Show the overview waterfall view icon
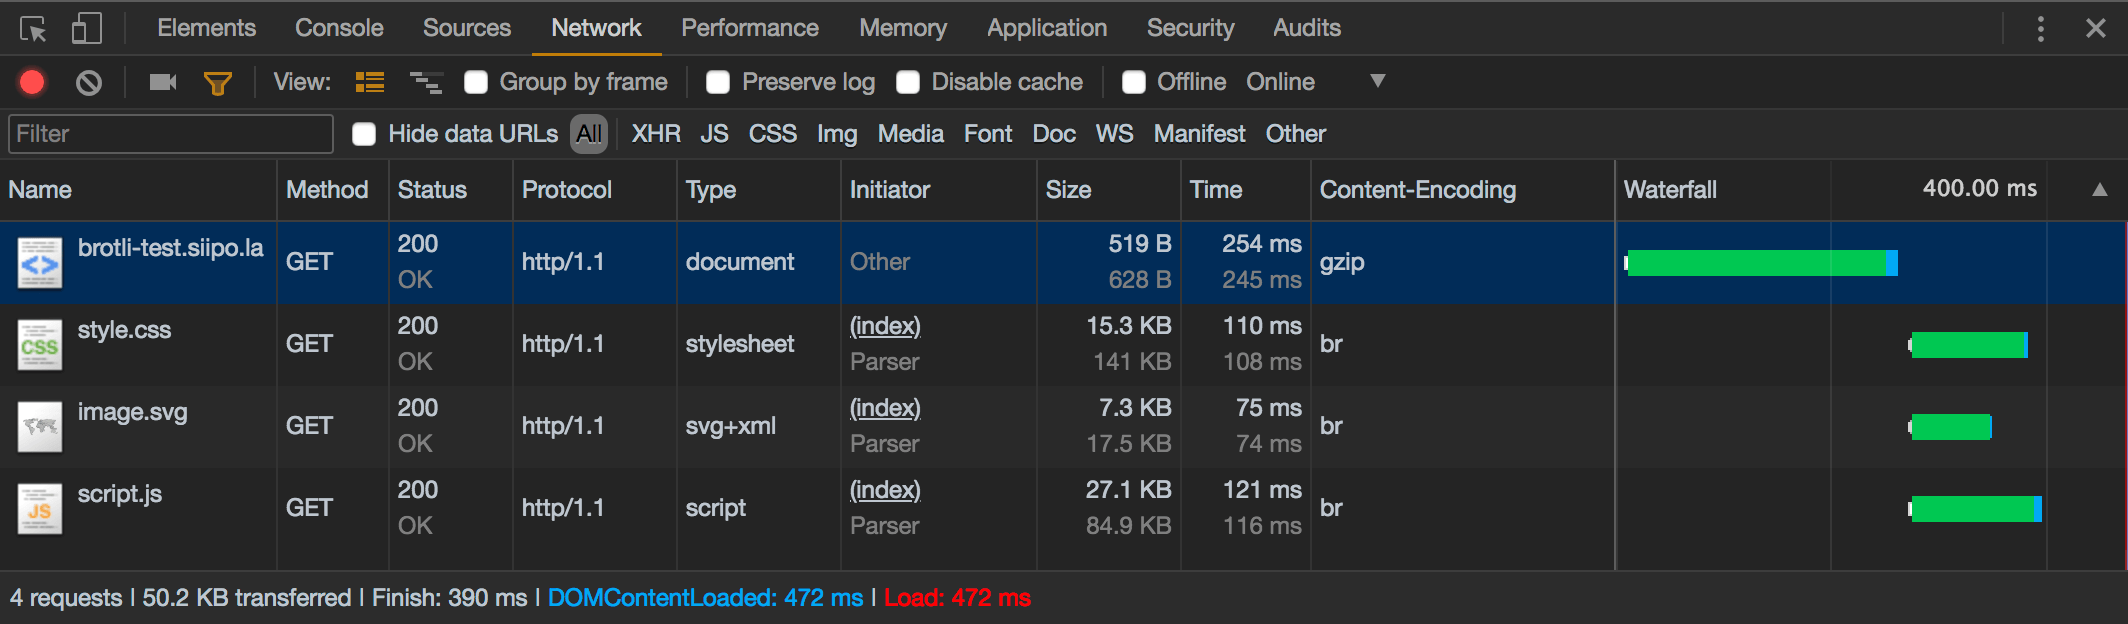Viewport: 2128px width, 624px height. (x=426, y=82)
